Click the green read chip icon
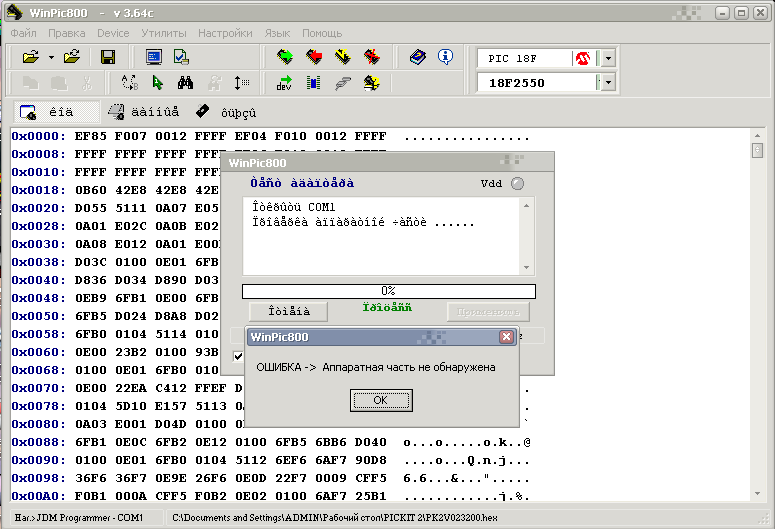 (x=285, y=57)
